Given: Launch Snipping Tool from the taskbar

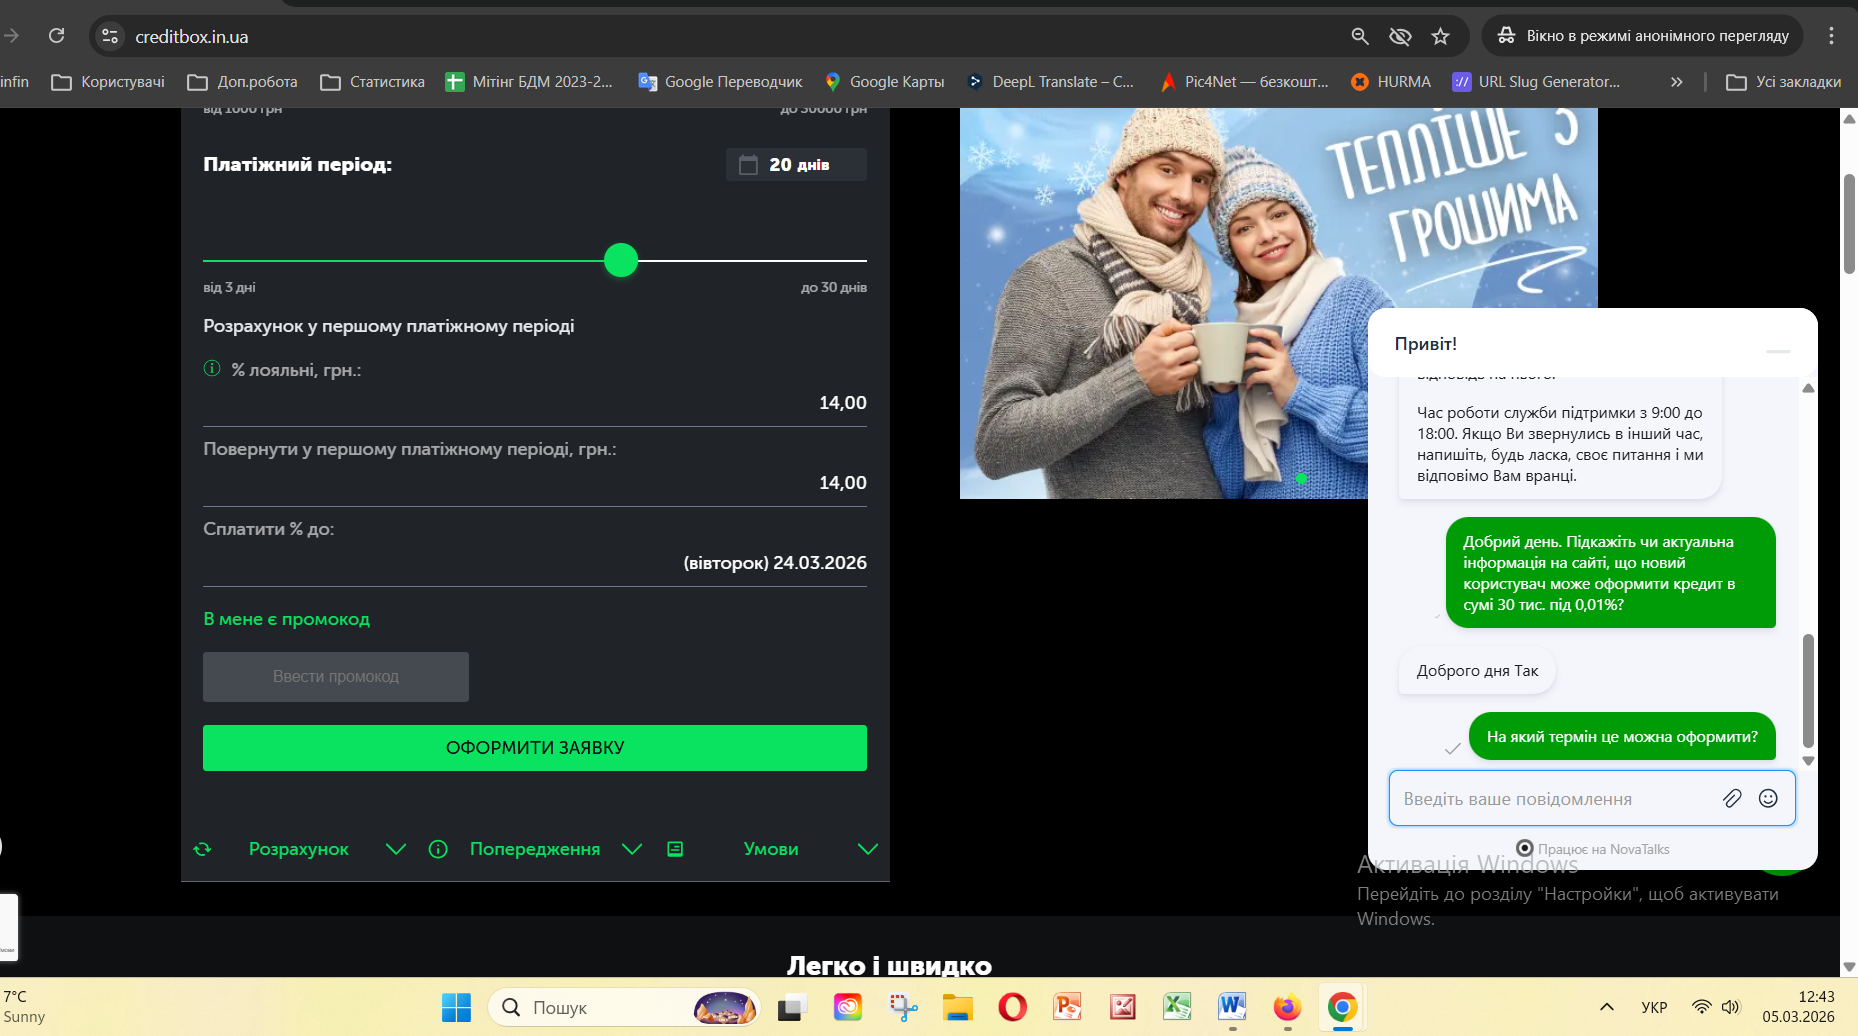Looking at the screenshot, I should pos(903,1007).
